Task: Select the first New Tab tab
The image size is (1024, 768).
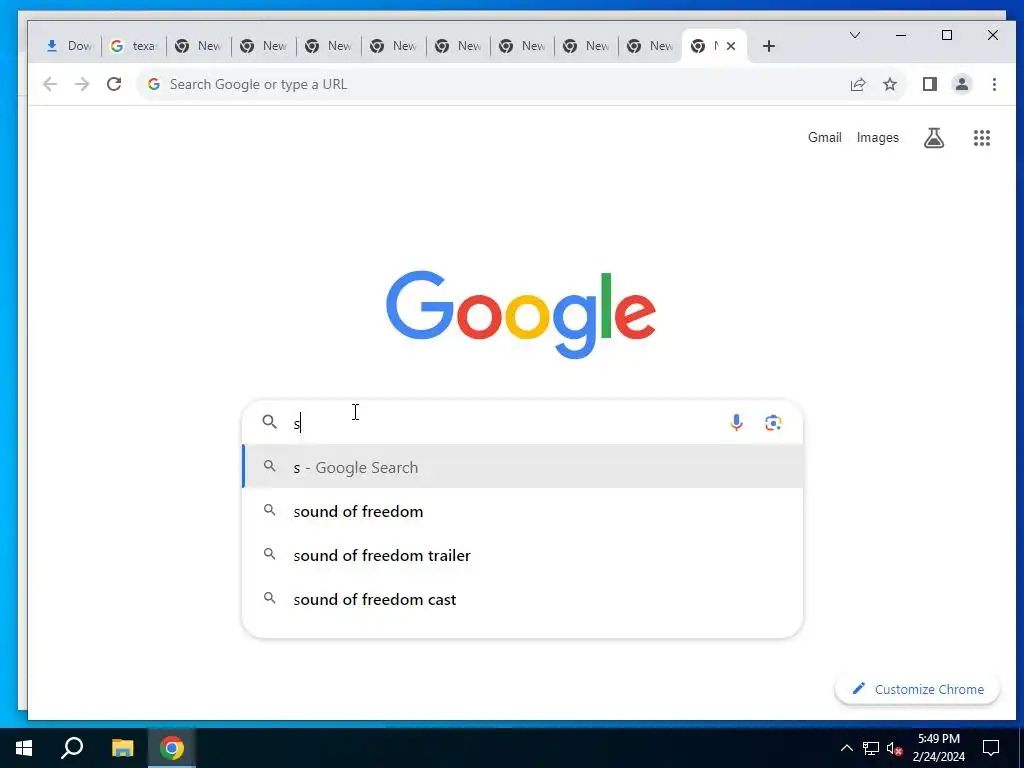Action: coord(199,46)
